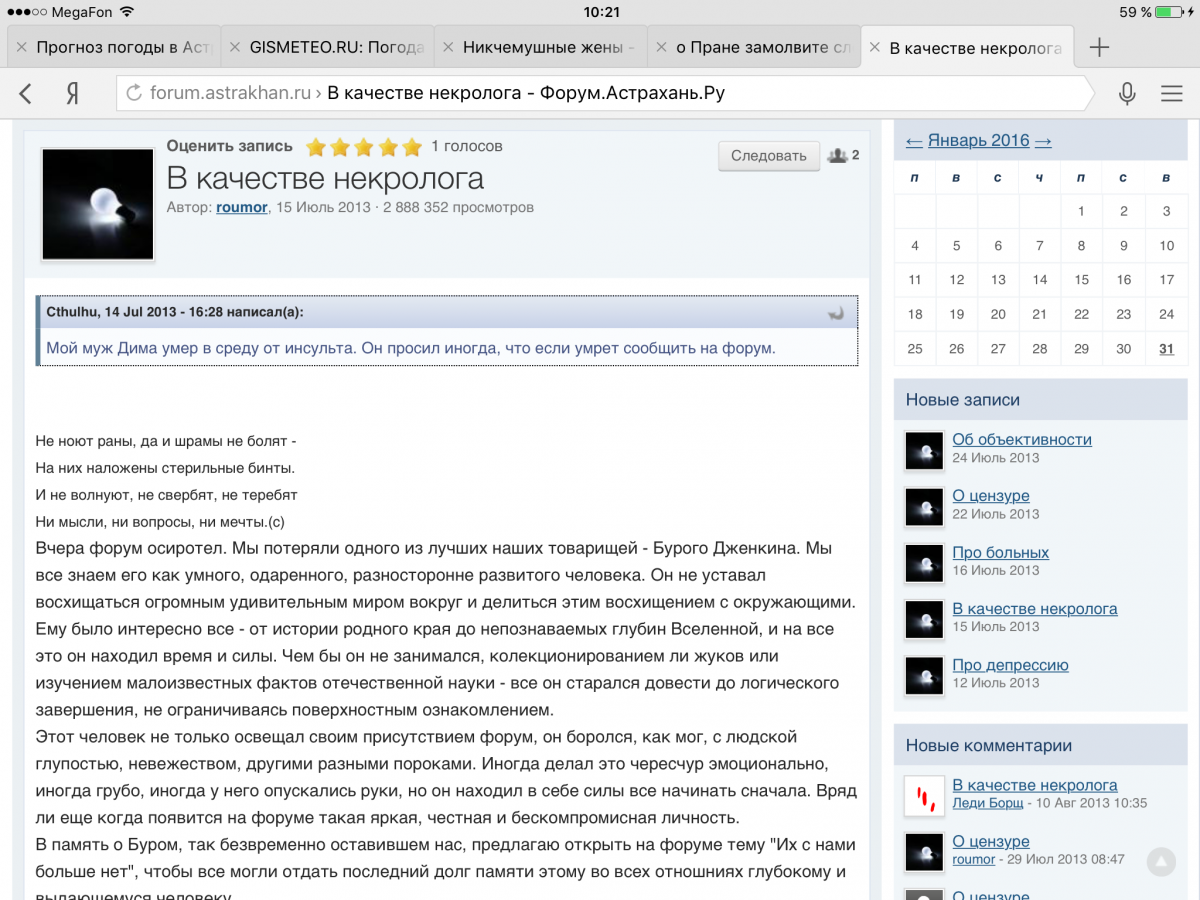Open the blog's light bulb avatar image
The width and height of the screenshot is (1200, 900).
click(x=98, y=204)
